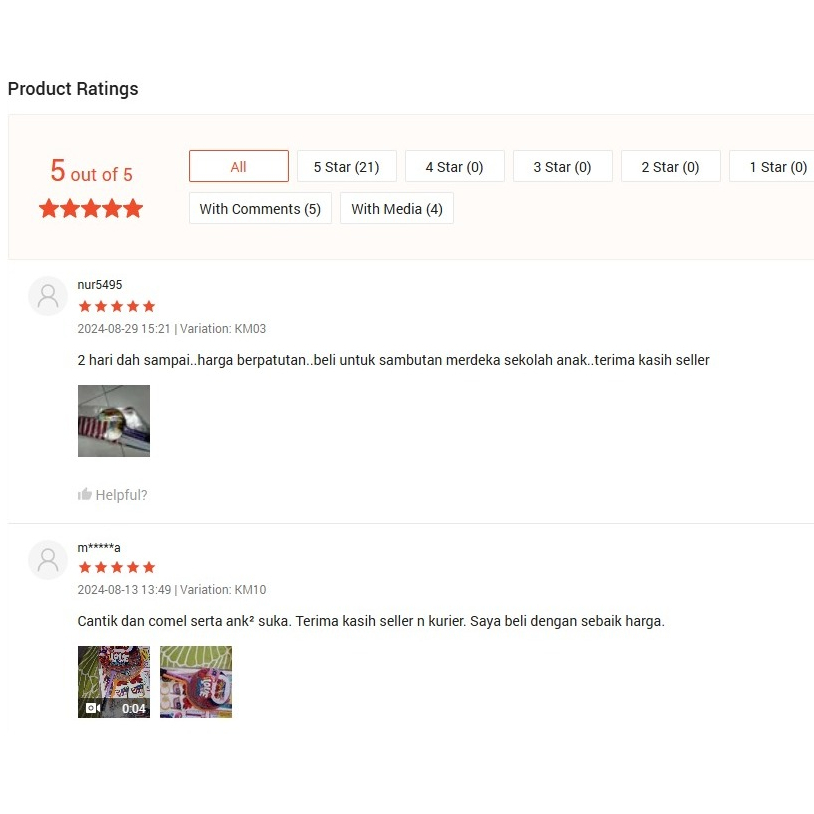Viewport: 814px width, 814px height.
Task: Open m*****a's second review photo
Action: 196,682
